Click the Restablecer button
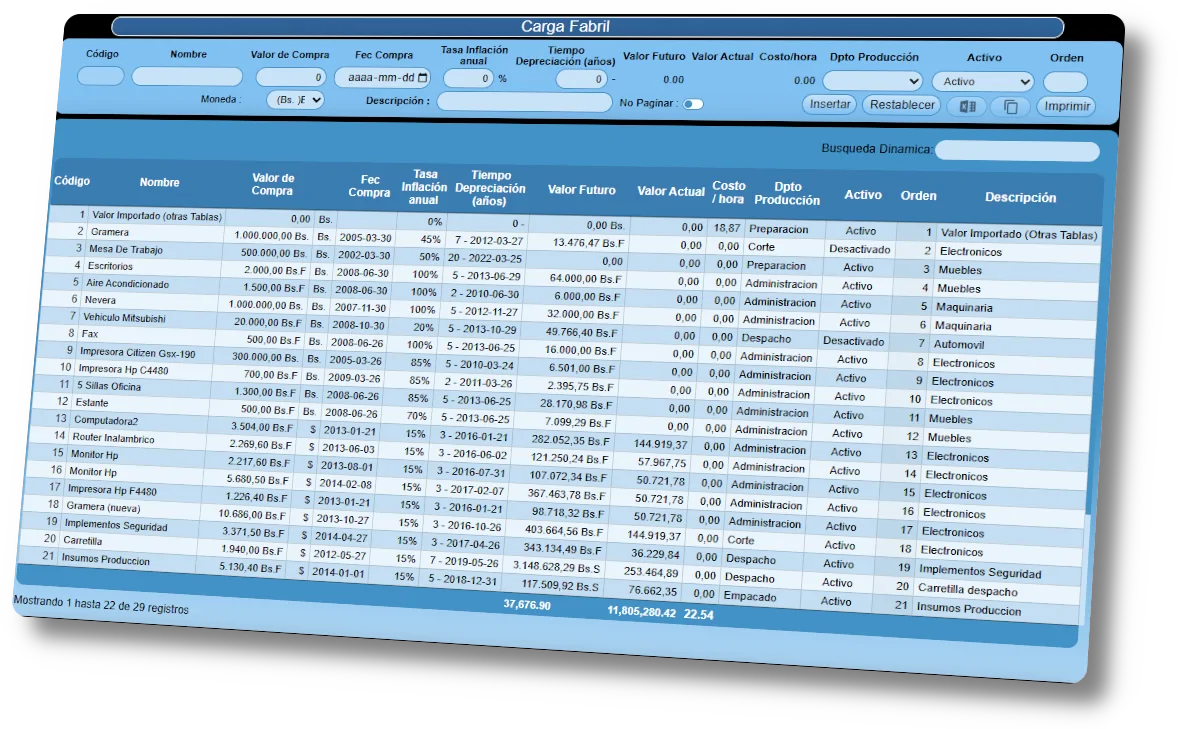Screen dimensions: 1178x729 902,105
